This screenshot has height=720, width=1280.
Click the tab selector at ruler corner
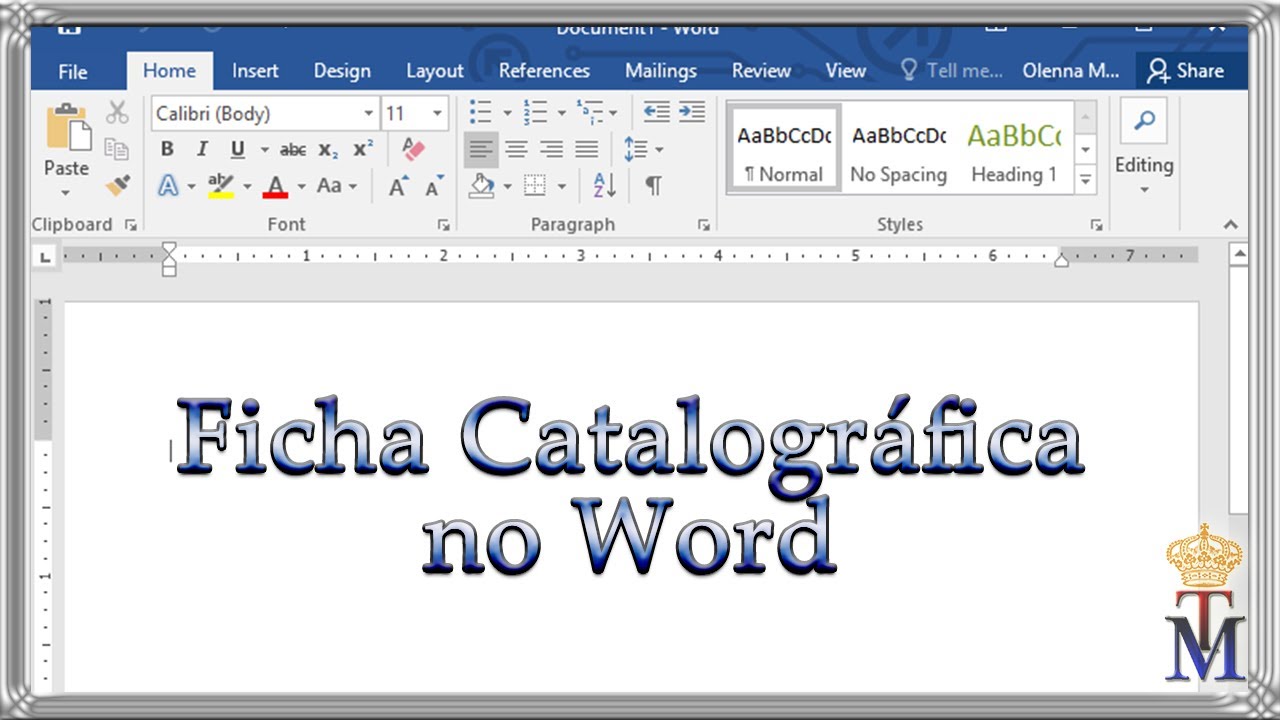pos(44,257)
